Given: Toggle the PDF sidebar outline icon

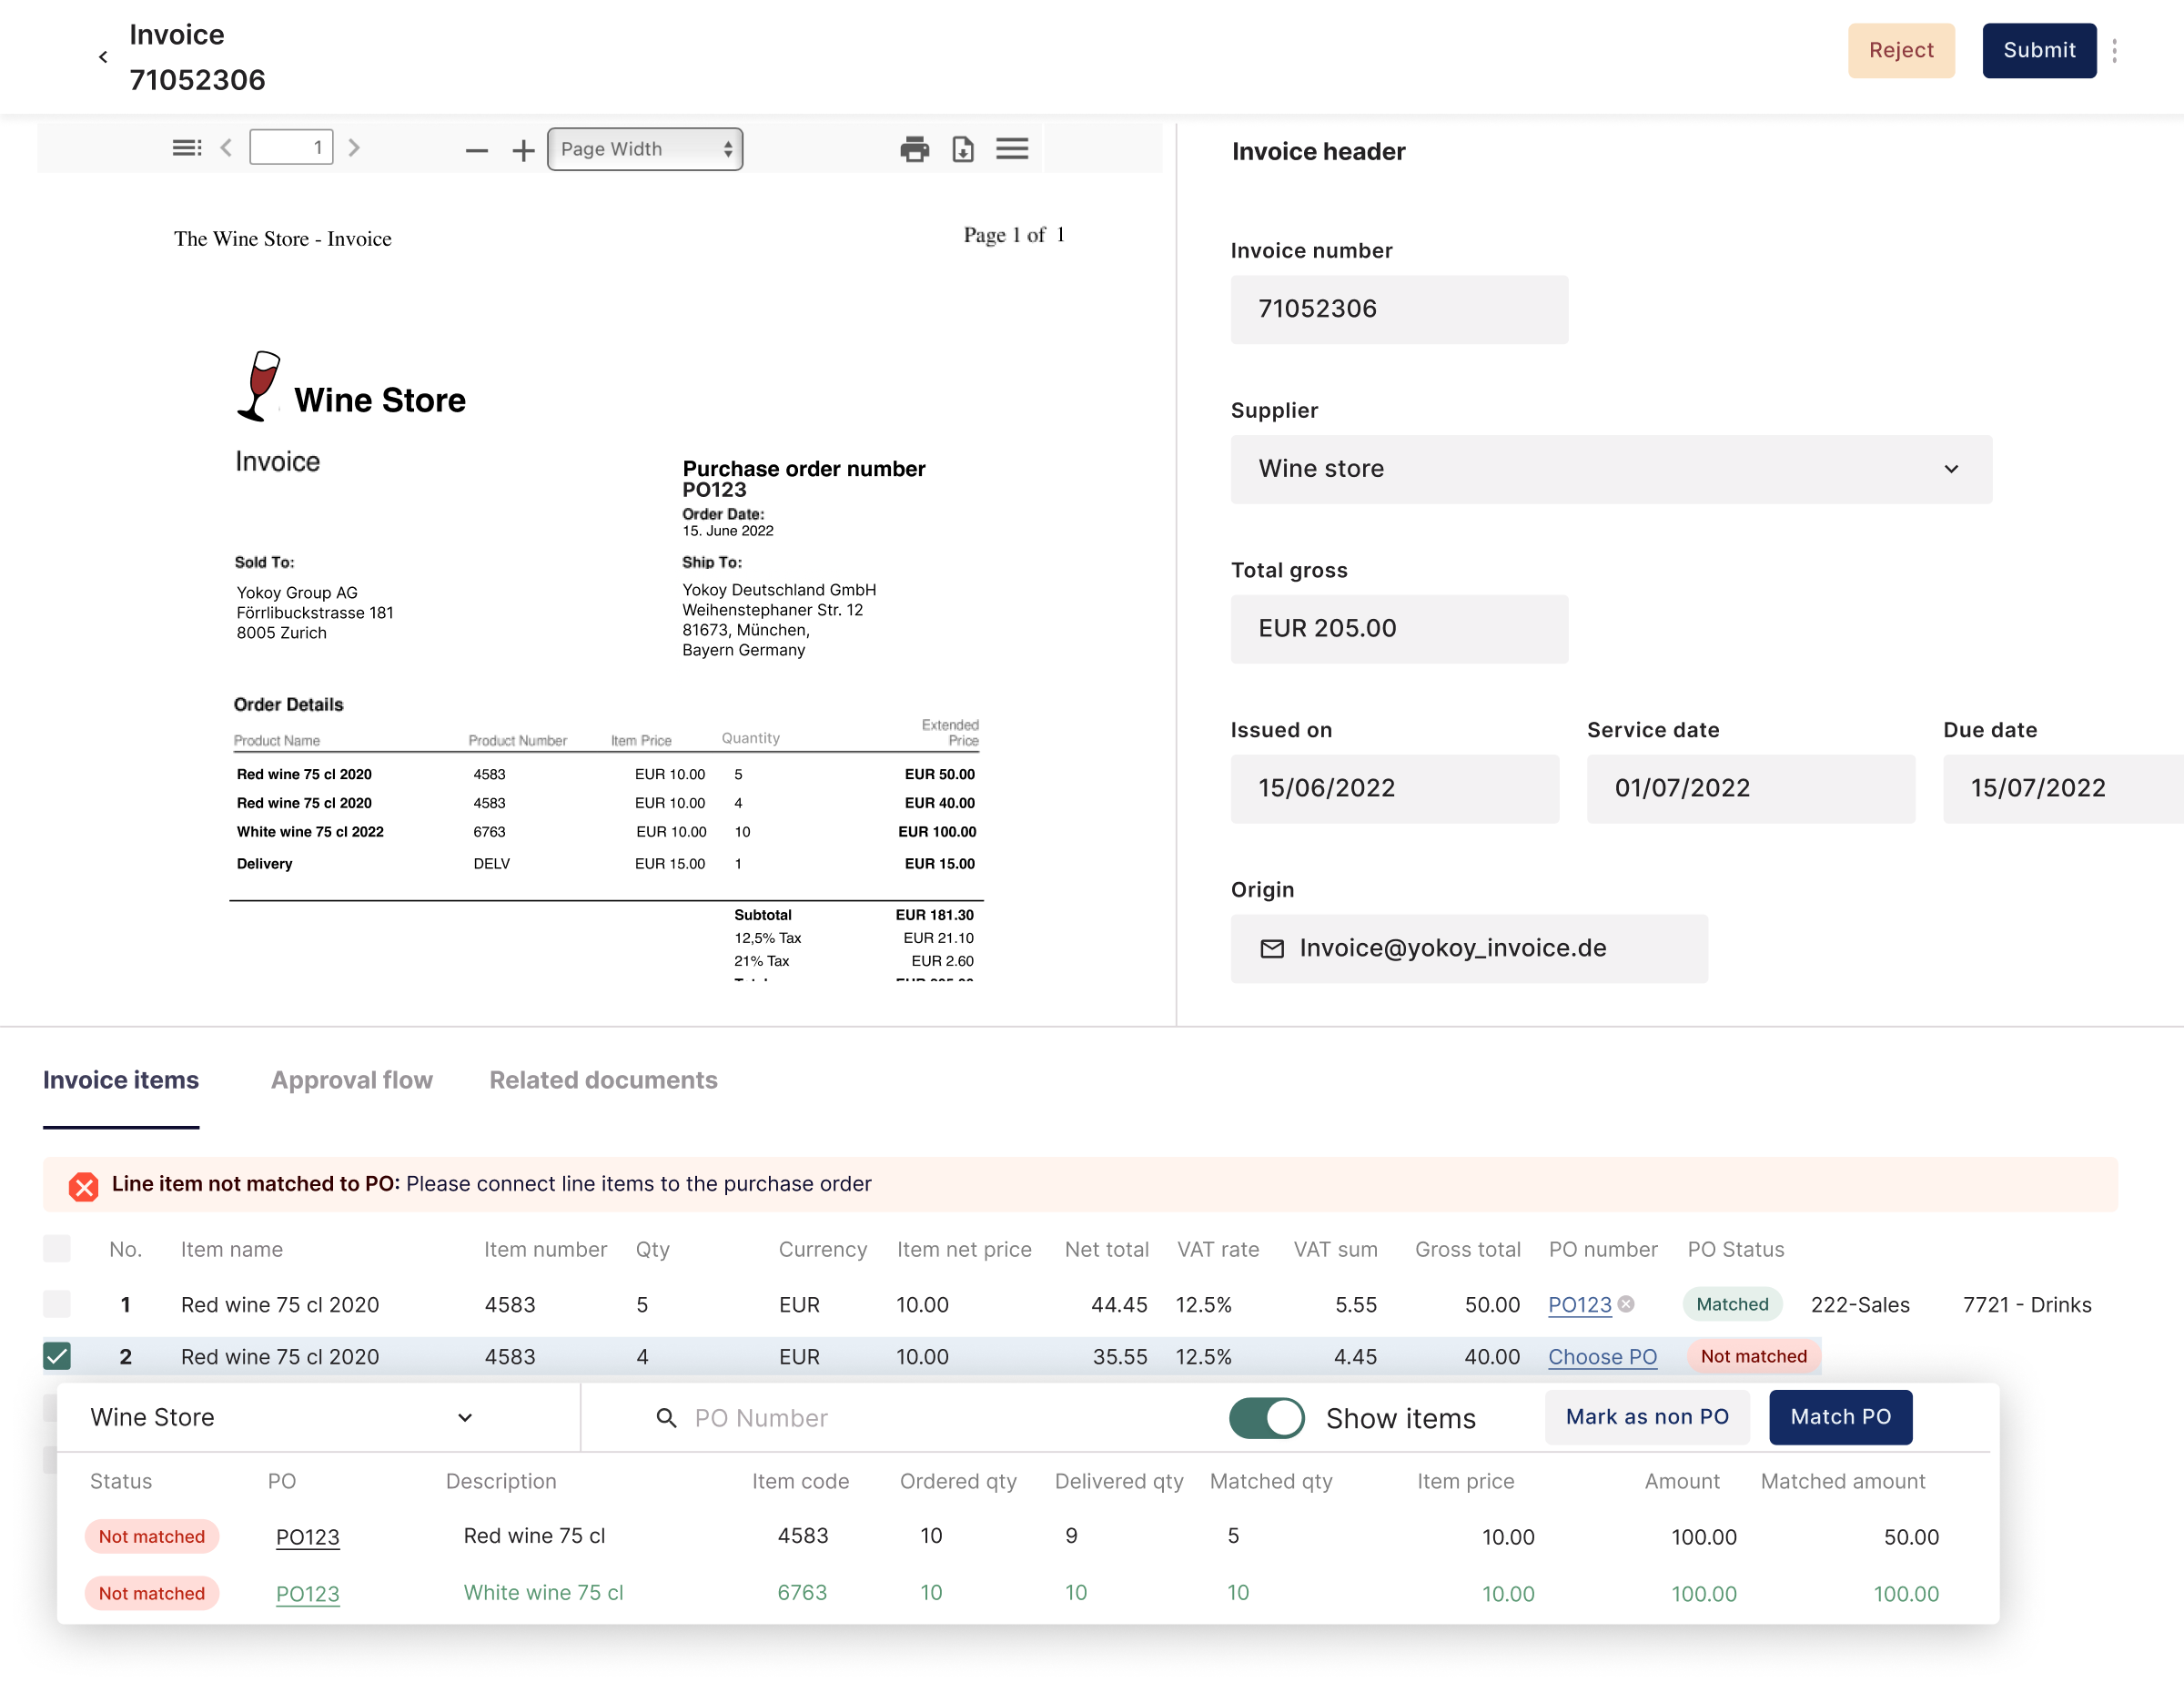Looking at the screenshot, I should coord(186,148).
